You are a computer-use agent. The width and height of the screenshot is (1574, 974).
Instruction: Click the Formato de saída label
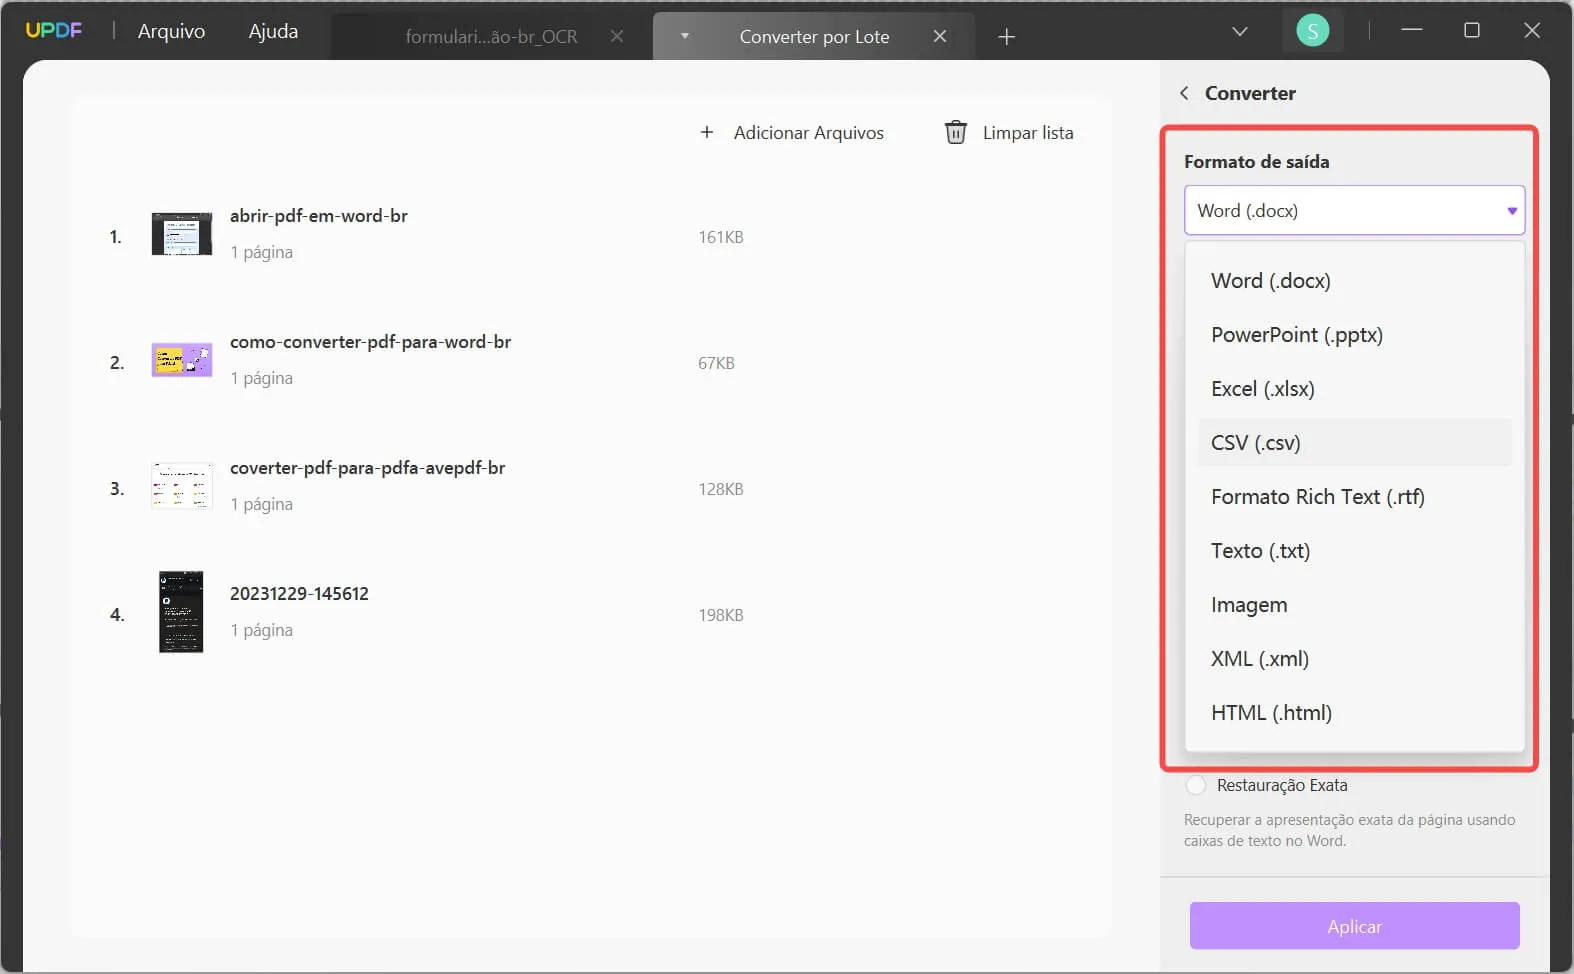tap(1256, 161)
